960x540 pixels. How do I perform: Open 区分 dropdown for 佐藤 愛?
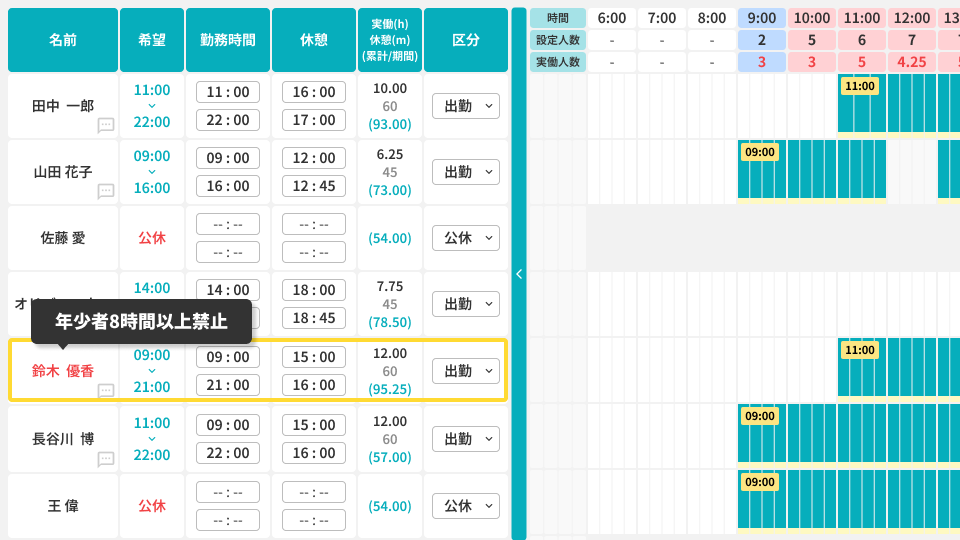pyautogui.click(x=466, y=238)
